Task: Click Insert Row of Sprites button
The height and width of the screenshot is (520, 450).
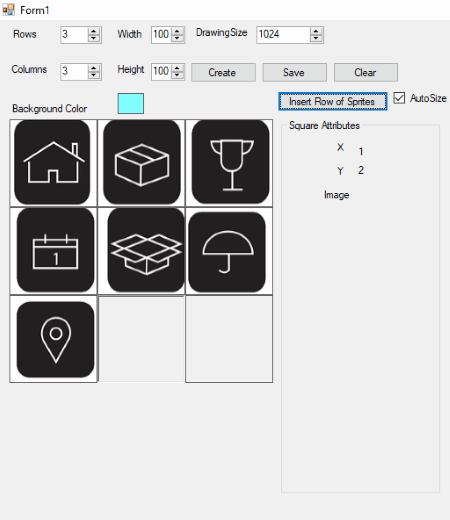Action: [333, 101]
